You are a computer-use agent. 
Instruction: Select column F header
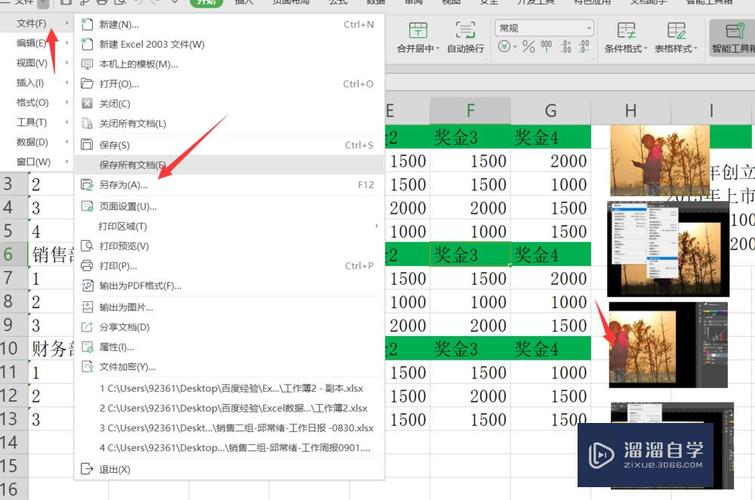pos(470,111)
